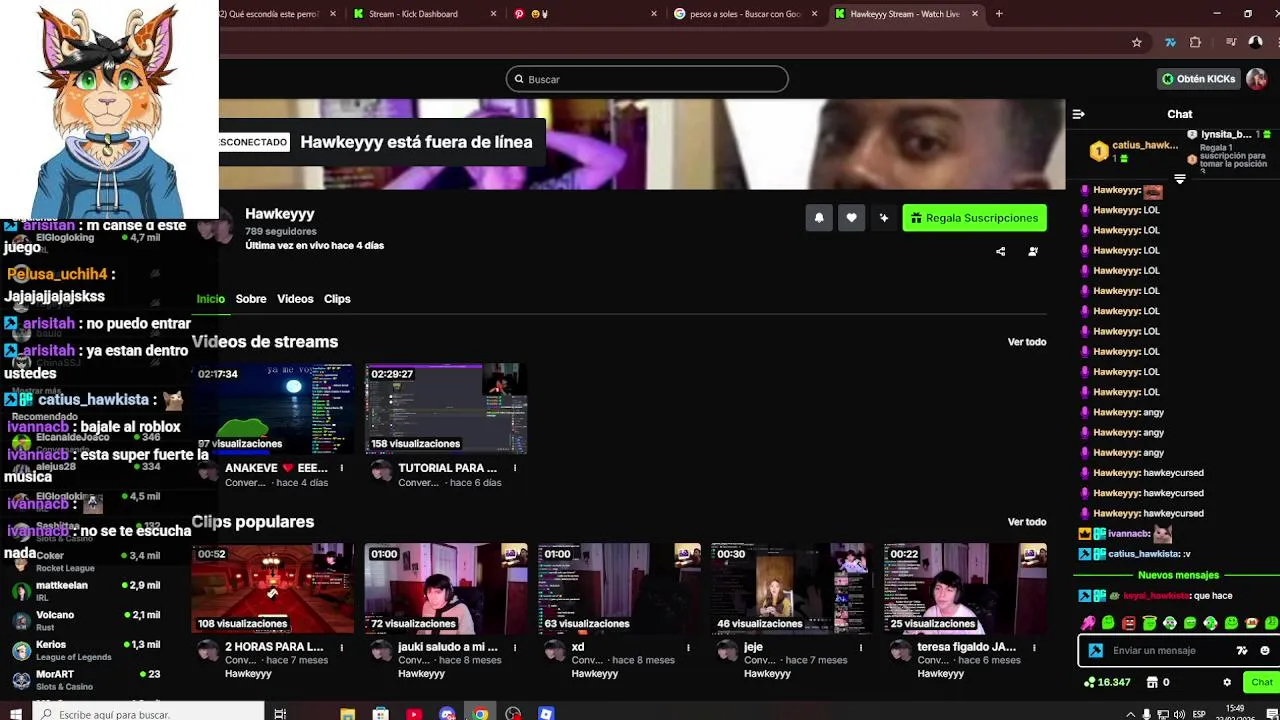The image size is (1280, 720).
Task: Click the Regala Suscripciones button
Action: click(975, 218)
